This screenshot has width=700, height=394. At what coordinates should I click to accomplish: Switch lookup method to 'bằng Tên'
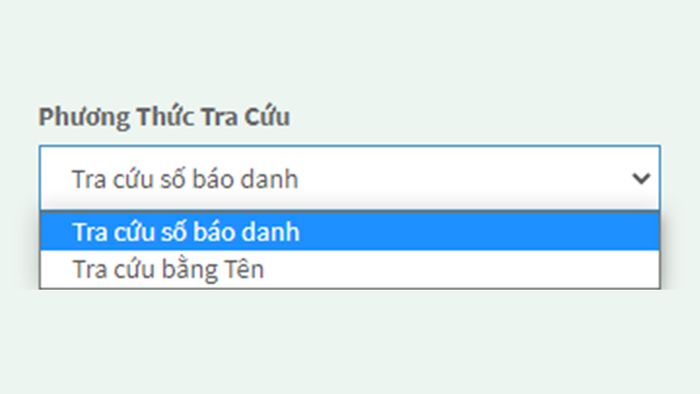[x=350, y=269]
